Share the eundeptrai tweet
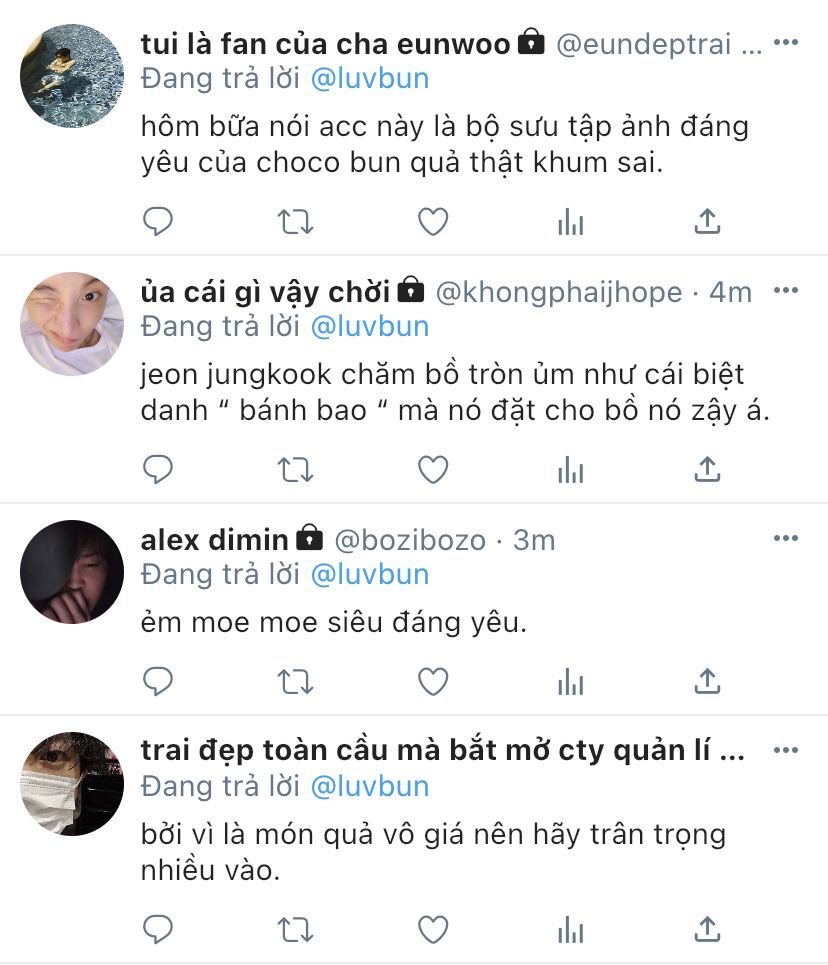This screenshot has height=965, width=828. point(707,222)
